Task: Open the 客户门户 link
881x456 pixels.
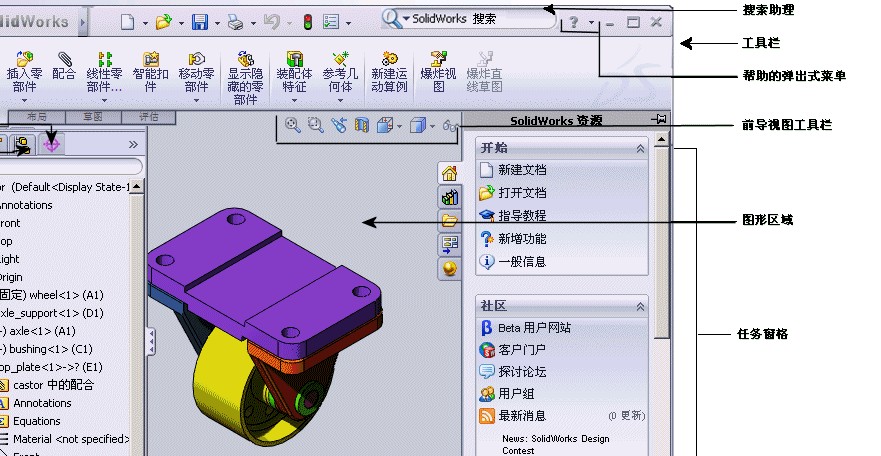Action: [522, 350]
